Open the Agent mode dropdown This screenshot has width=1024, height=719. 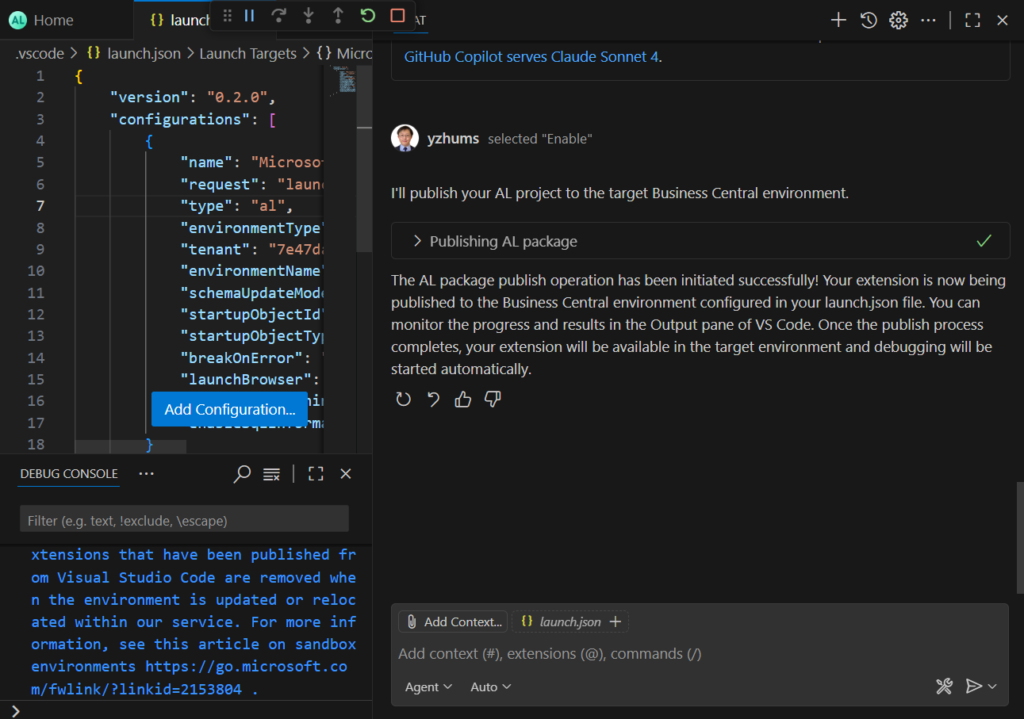pyautogui.click(x=428, y=687)
